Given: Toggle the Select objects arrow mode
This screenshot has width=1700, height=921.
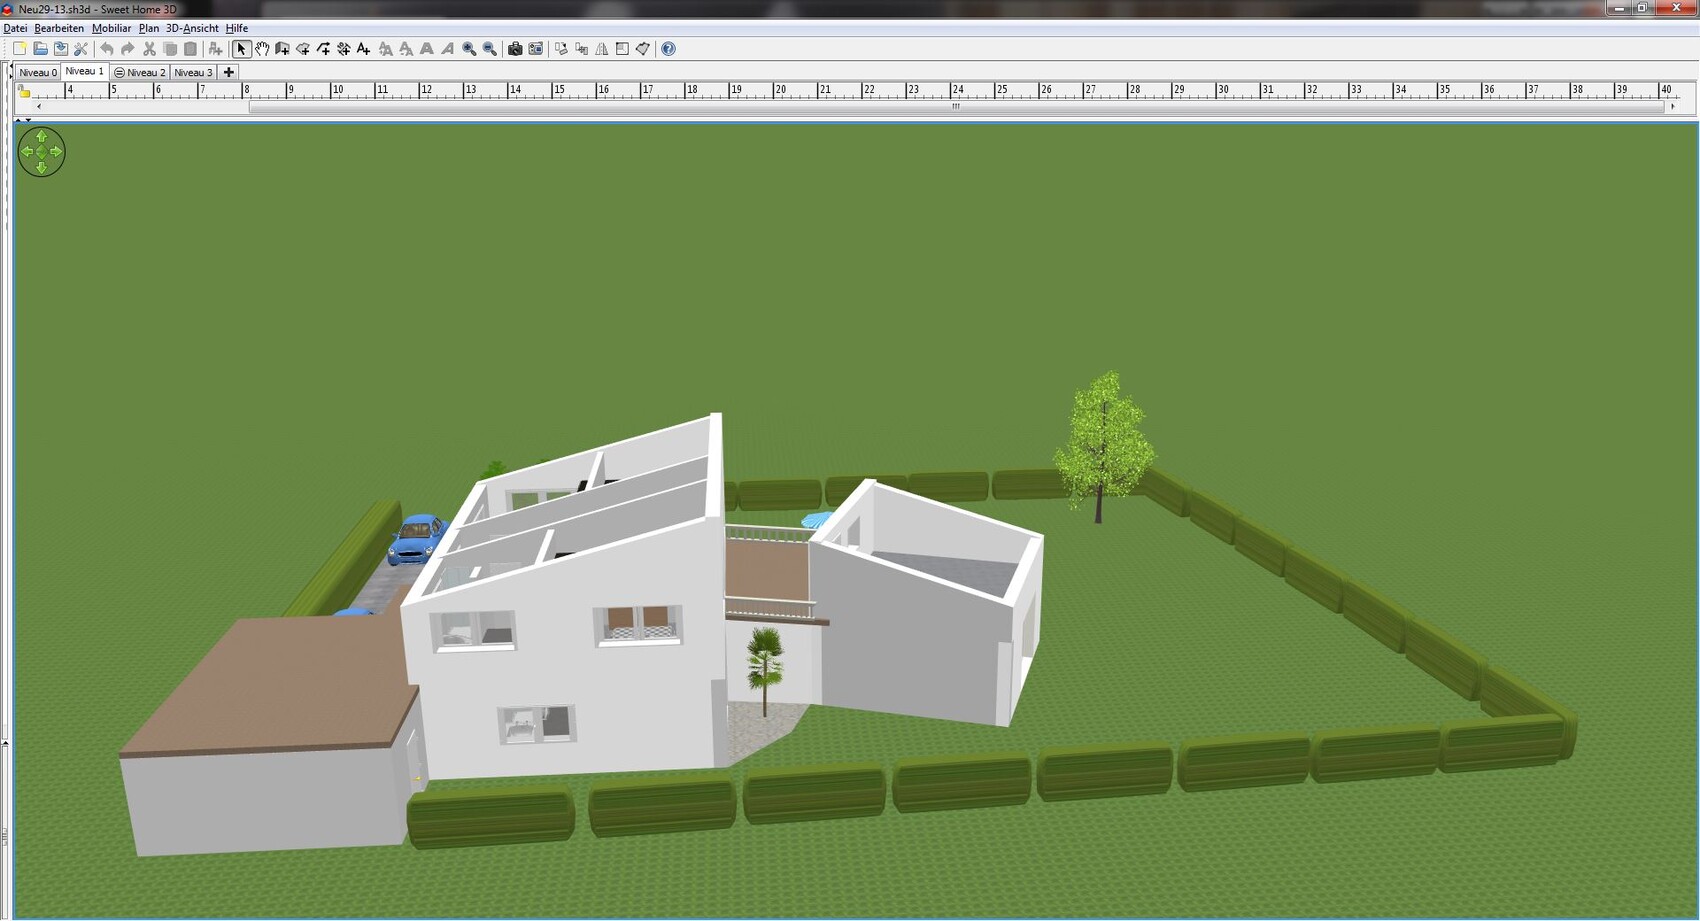Looking at the screenshot, I should [x=241, y=49].
